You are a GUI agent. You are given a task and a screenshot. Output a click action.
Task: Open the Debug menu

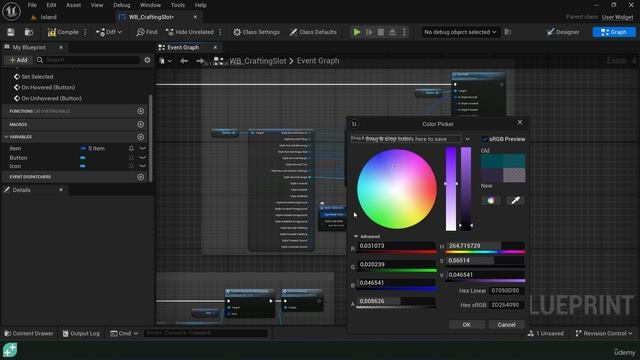(121, 5)
